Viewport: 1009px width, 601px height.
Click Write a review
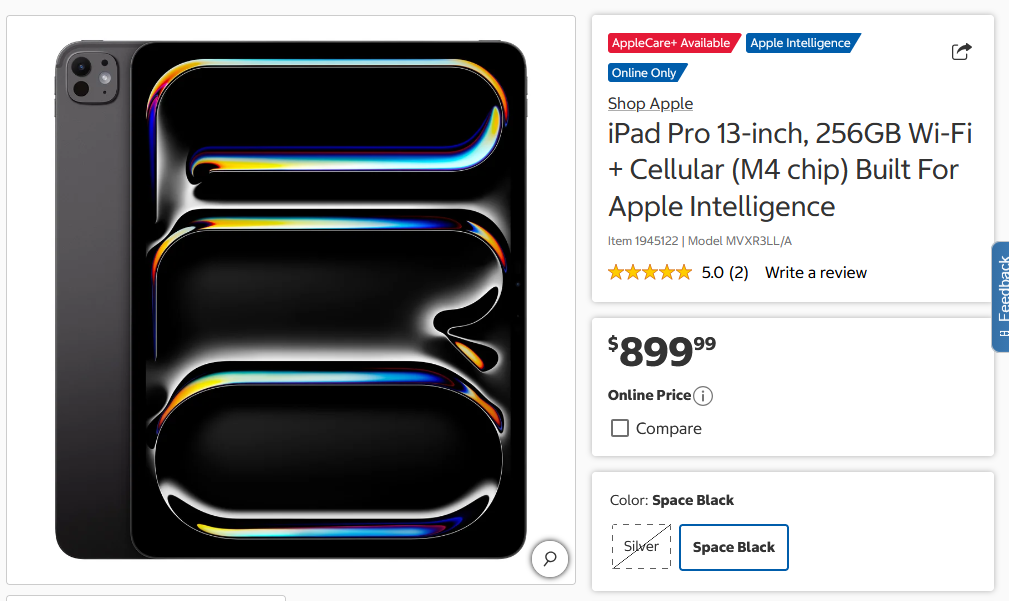(815, 272)
